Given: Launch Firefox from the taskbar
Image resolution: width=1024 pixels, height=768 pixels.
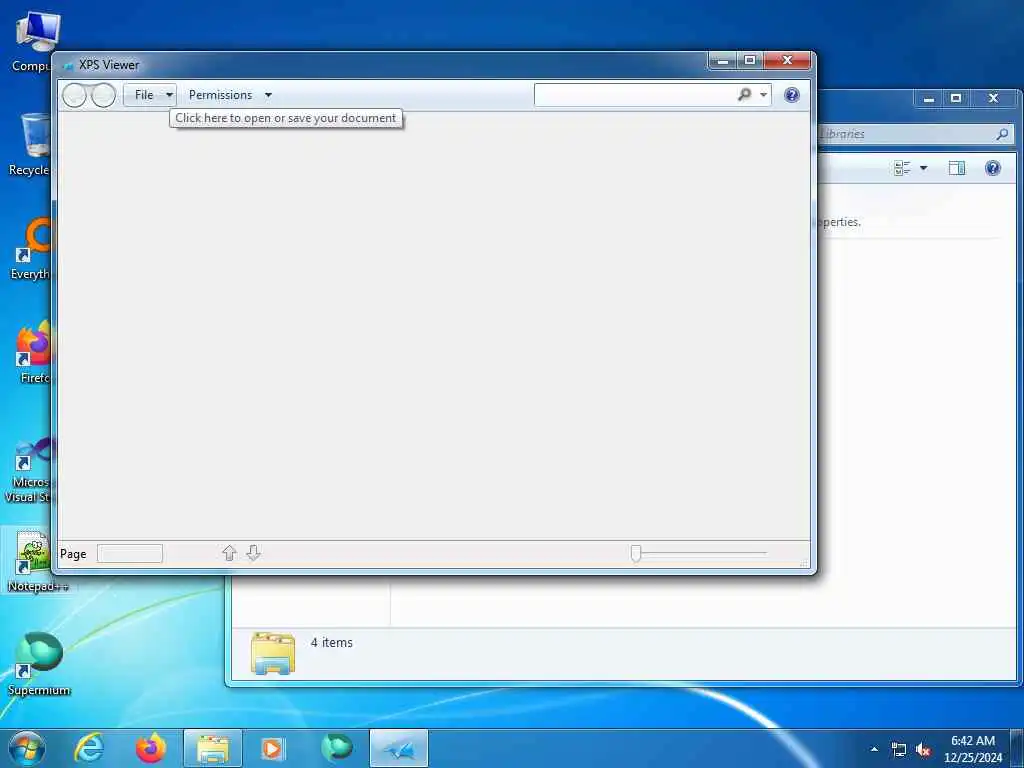Looking at the screenshot, I should click(150, 748).
